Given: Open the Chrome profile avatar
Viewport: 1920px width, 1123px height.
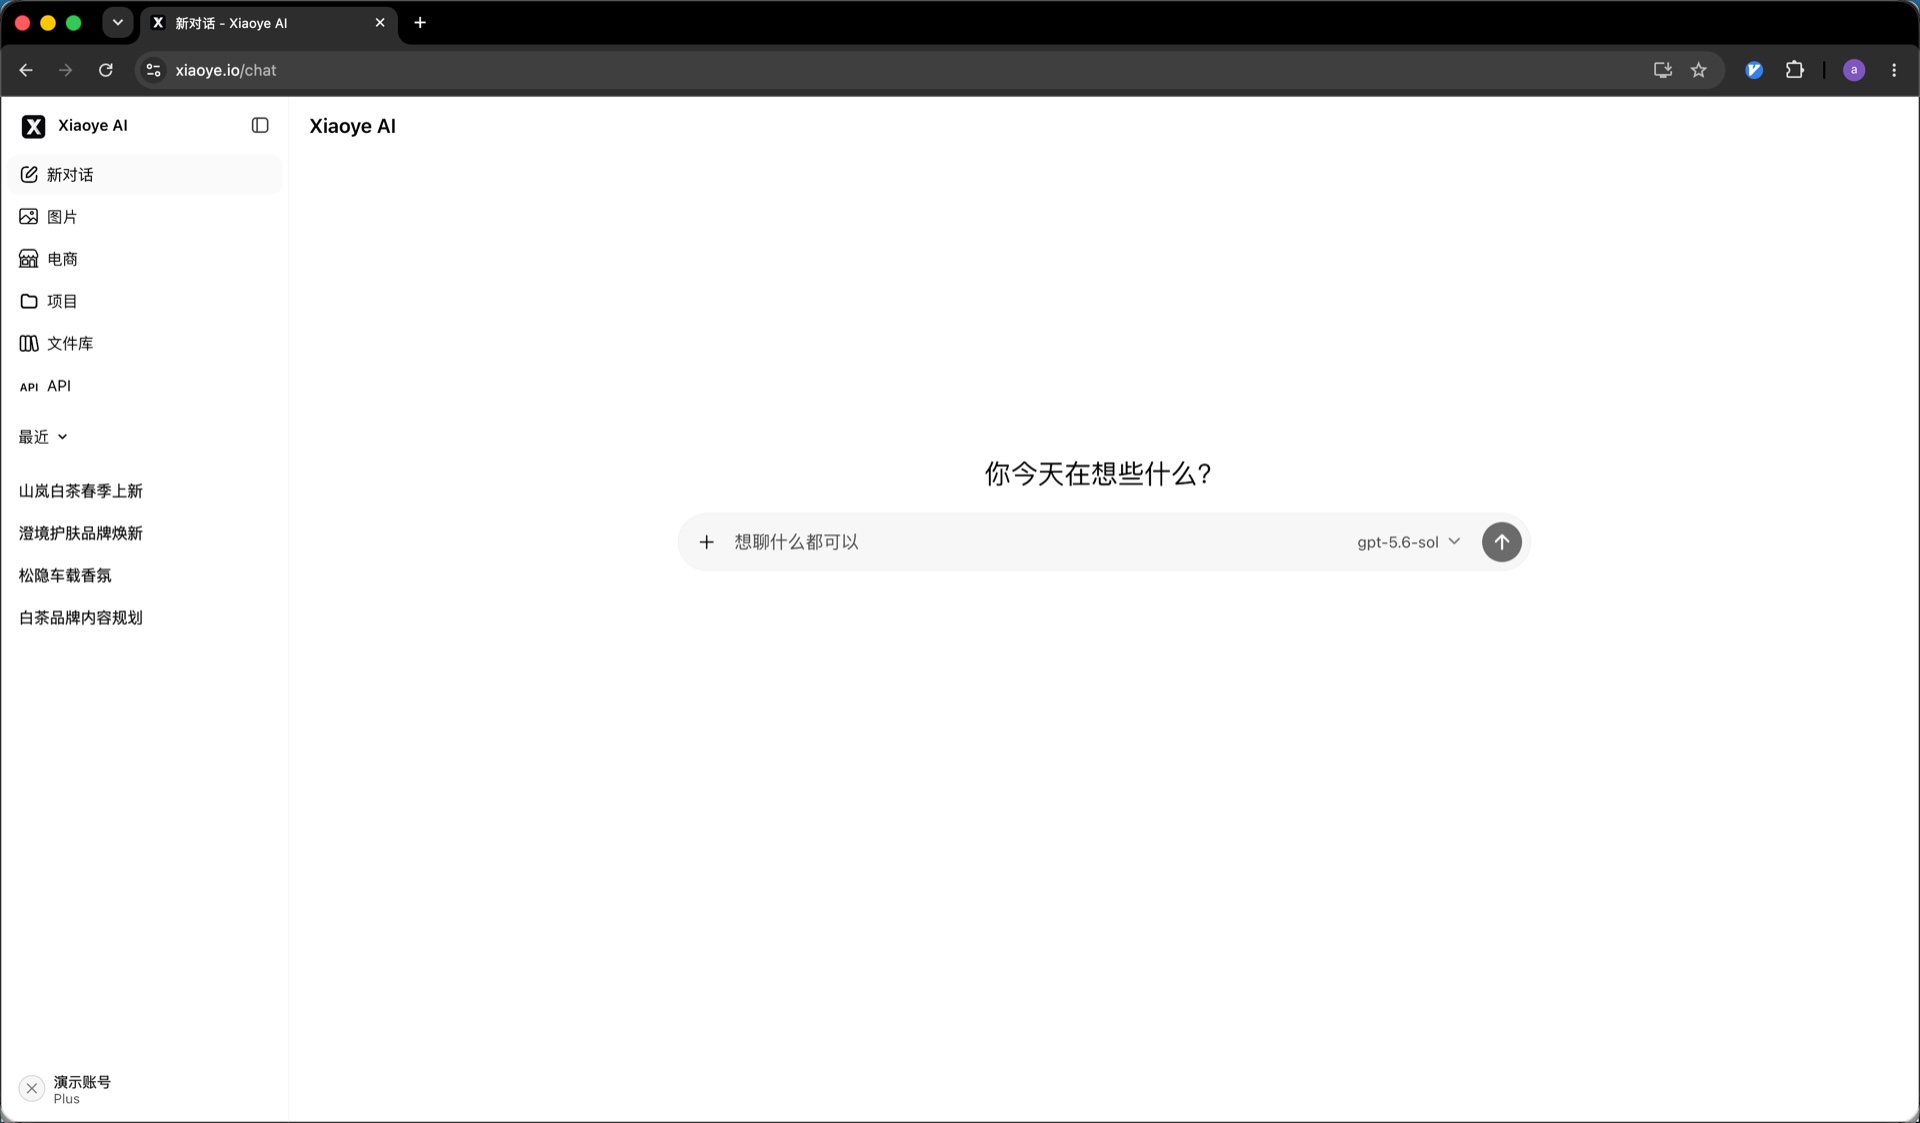Looking at the screenshot, I should [x=1854, y=70].
